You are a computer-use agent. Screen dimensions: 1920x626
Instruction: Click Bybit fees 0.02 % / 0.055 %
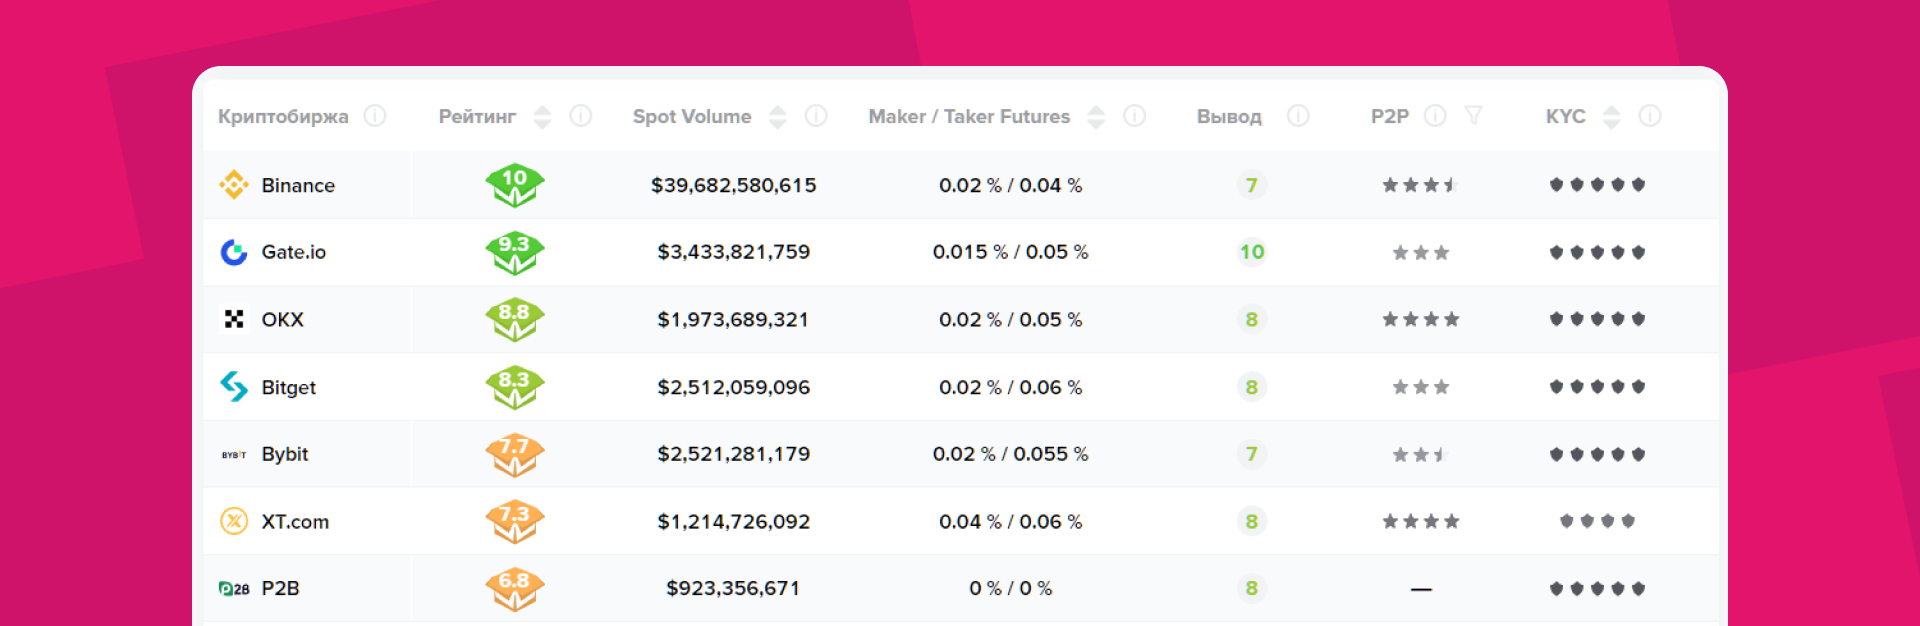(x=1011, y=454)
